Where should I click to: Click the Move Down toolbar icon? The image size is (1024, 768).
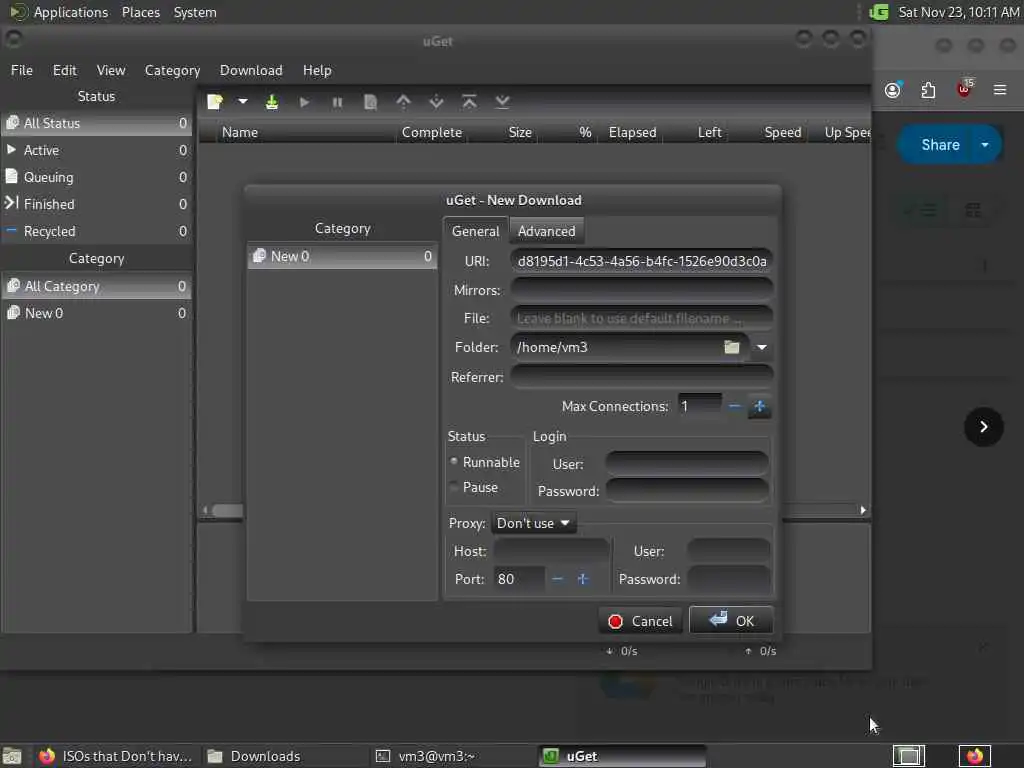[436, 102]
